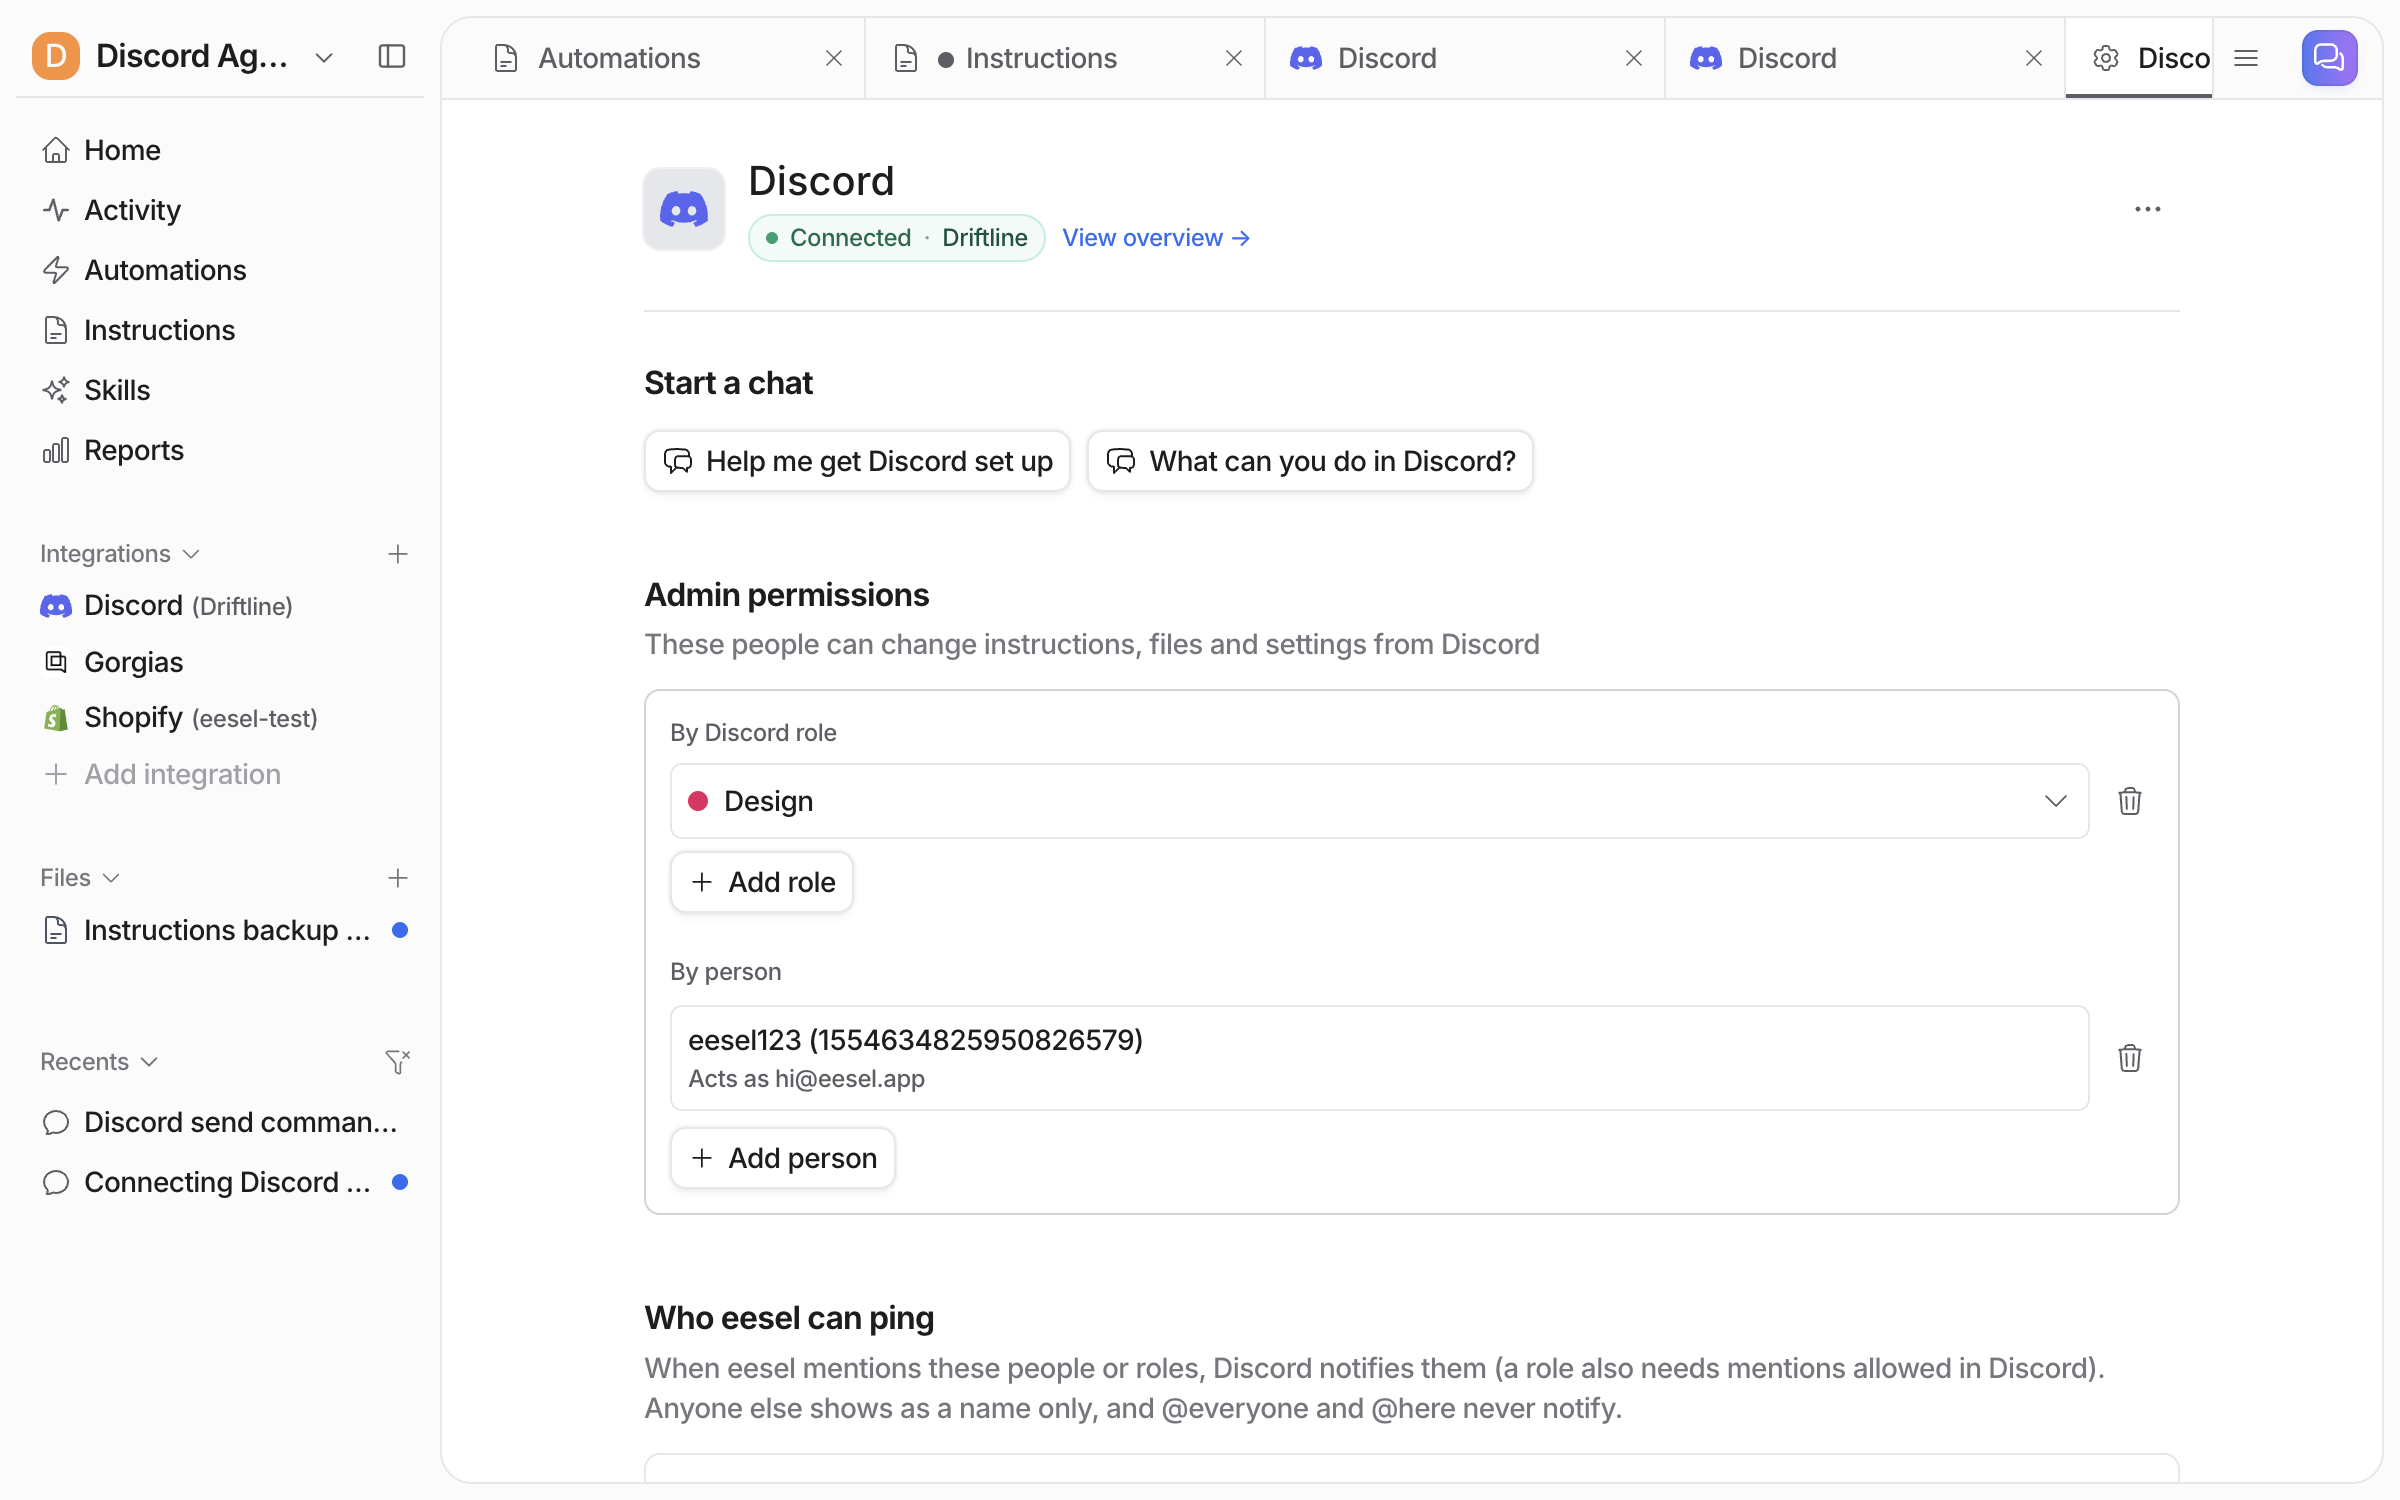The height and width of the screenshot is (1500, 2400).
Task: Remove person eesel123 with trash icon
Action: pyautogui.click(x=2129, y=1058)
